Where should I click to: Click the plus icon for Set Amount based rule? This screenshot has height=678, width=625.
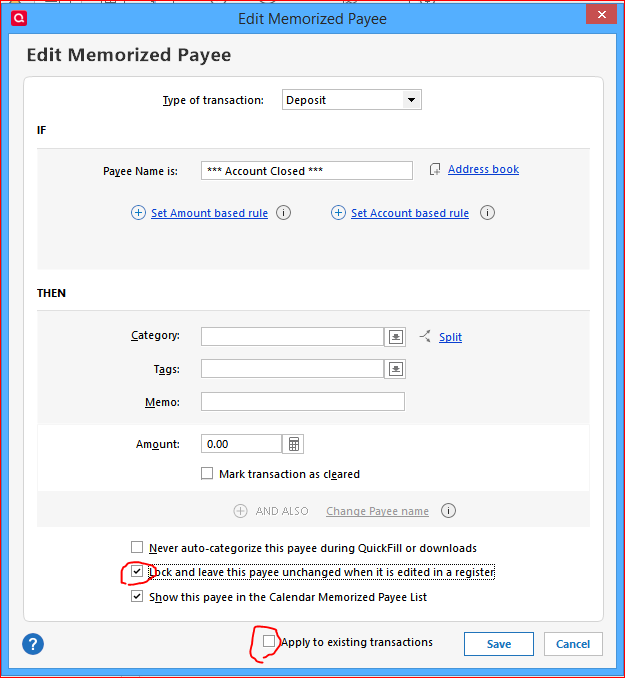coord(138,213)
